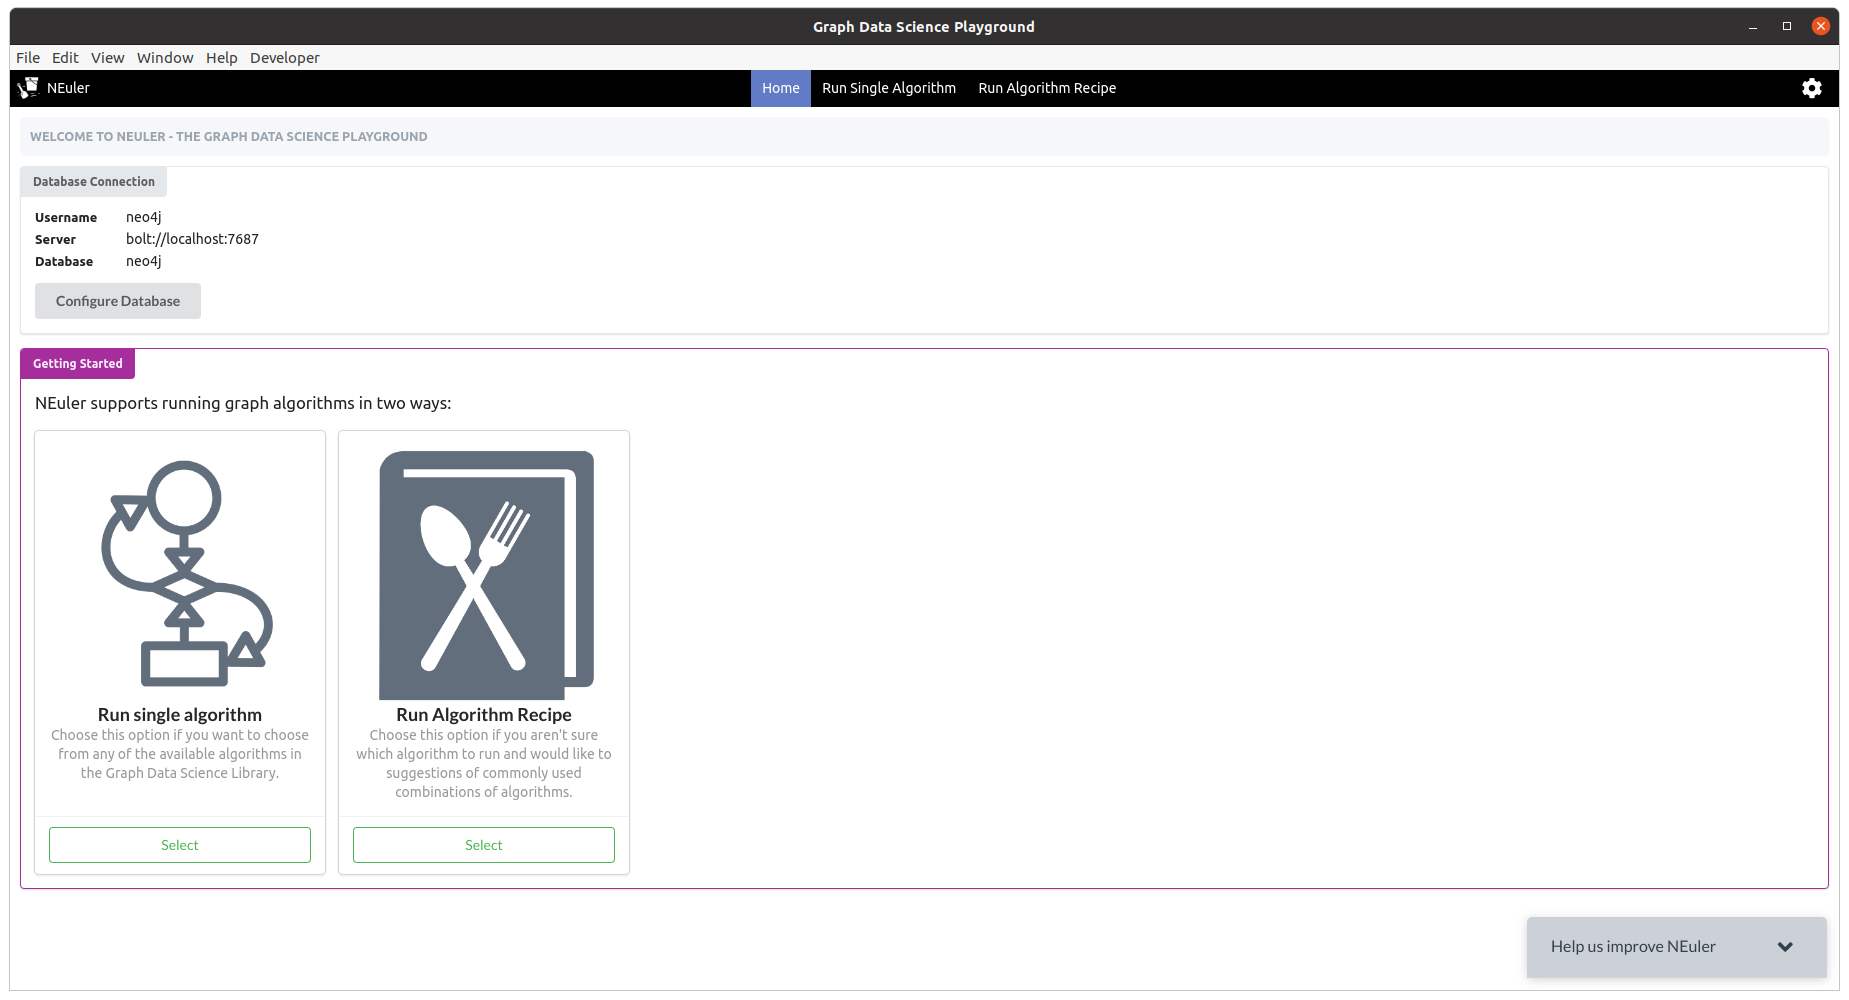Screen dimensions: 1849x1000
Task: Click the Run Algorithm Recipe card title
Action: pos(484,714)
